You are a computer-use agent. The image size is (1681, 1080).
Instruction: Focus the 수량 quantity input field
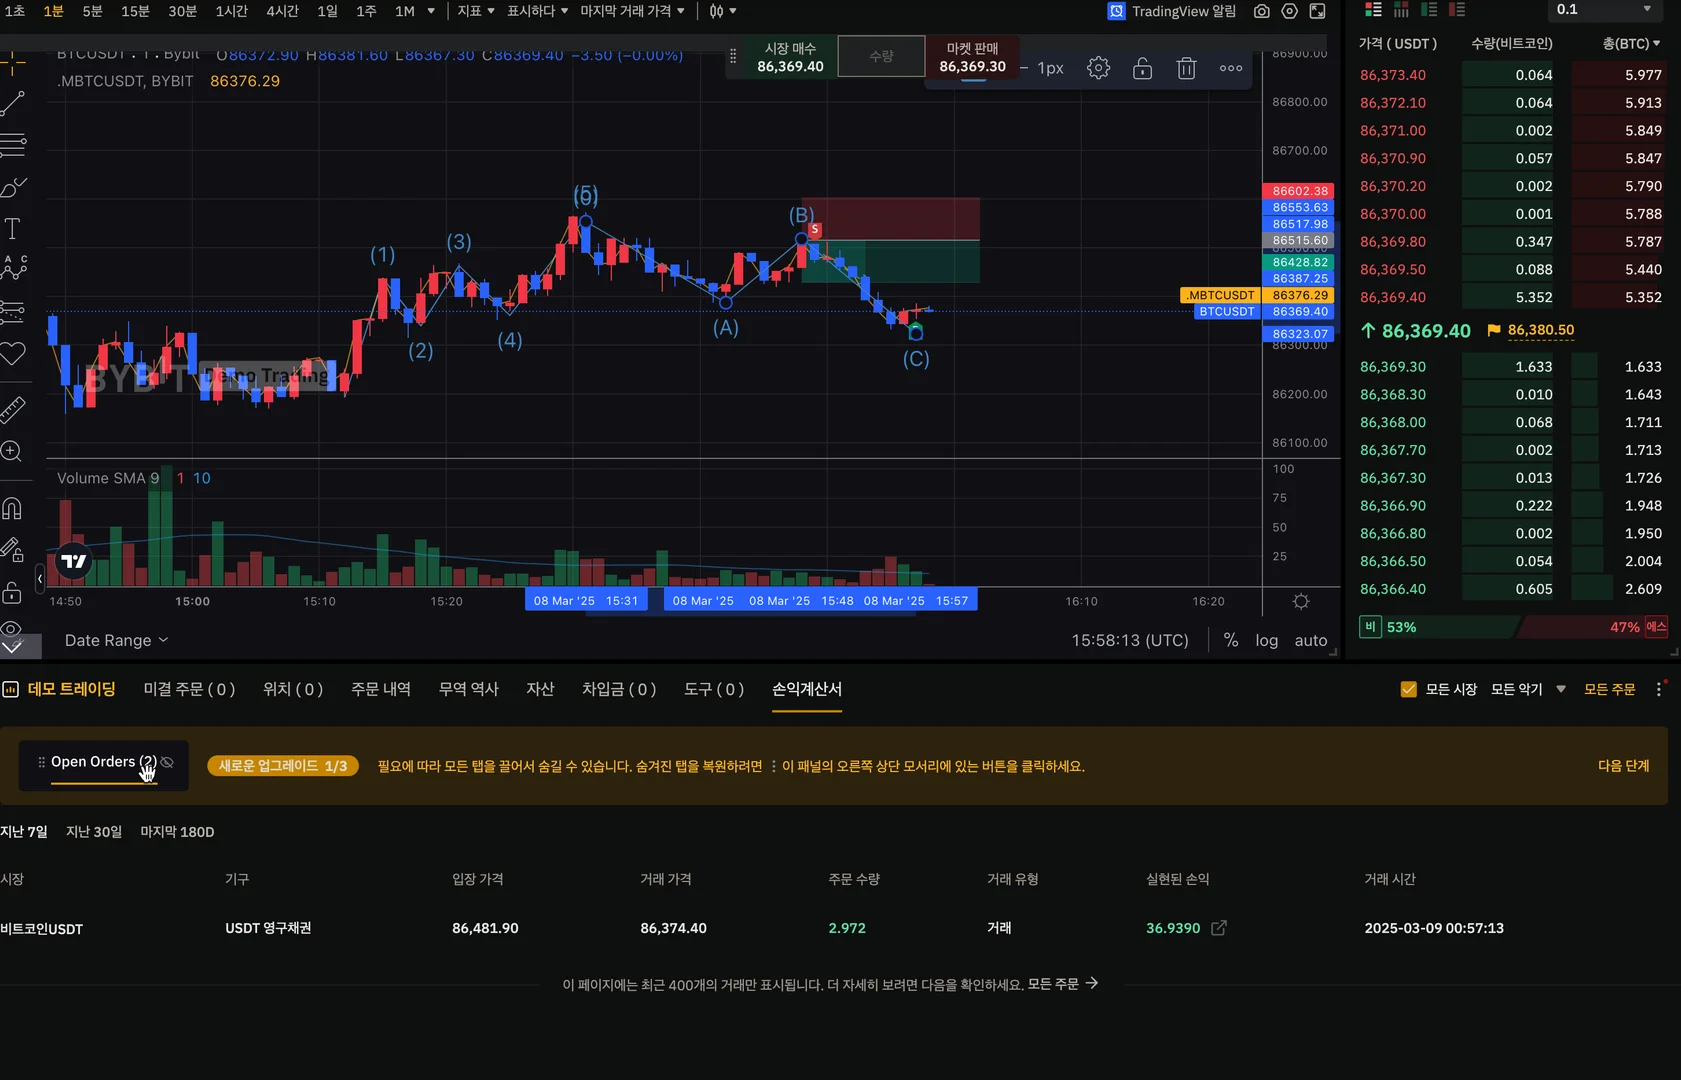click(x=881, y=56)
